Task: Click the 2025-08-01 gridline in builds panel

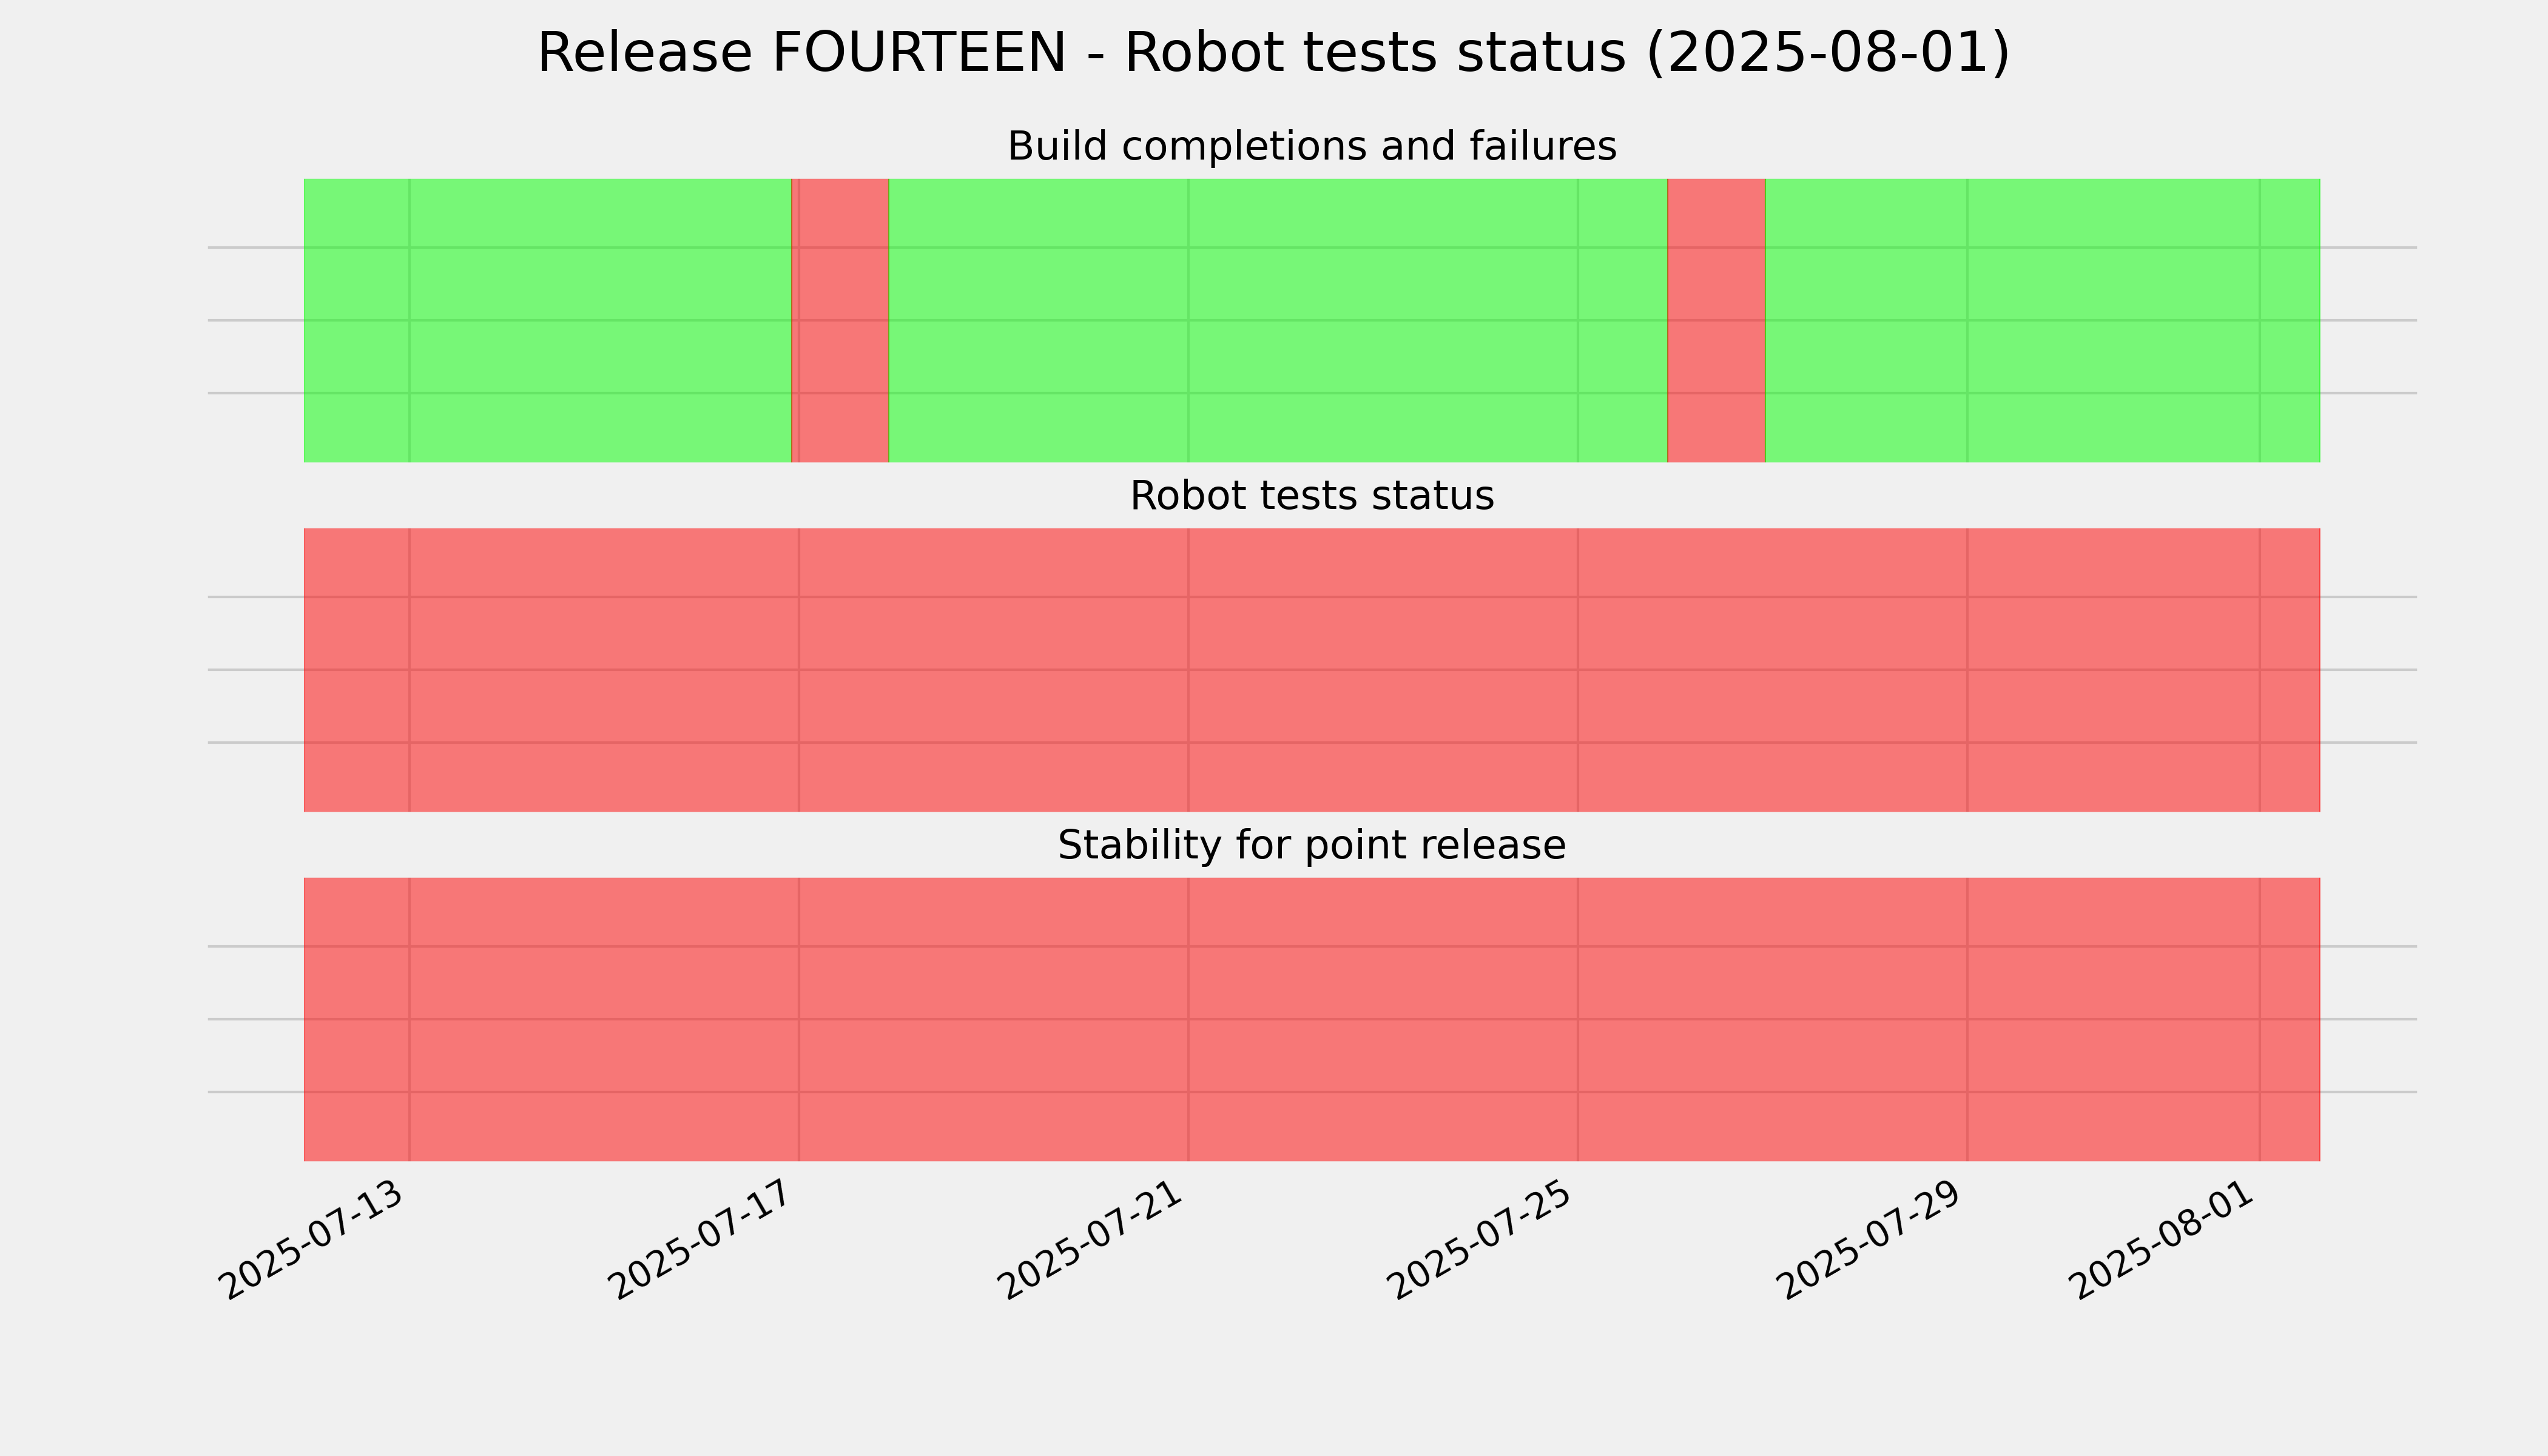Action: pos(2259,320)
